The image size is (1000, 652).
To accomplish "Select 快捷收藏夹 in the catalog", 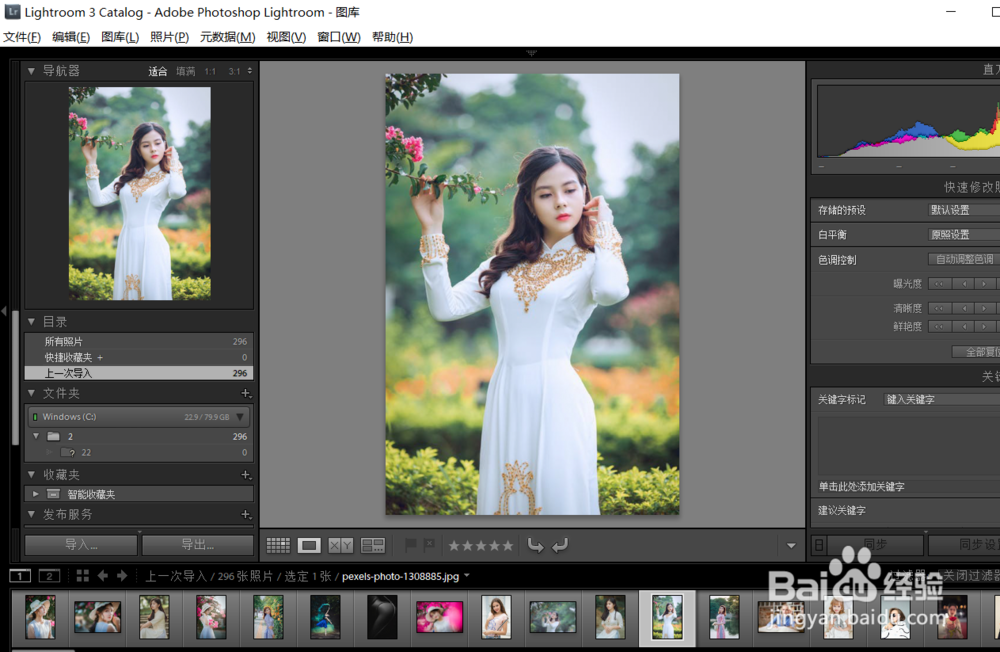I will click(139, 357).
